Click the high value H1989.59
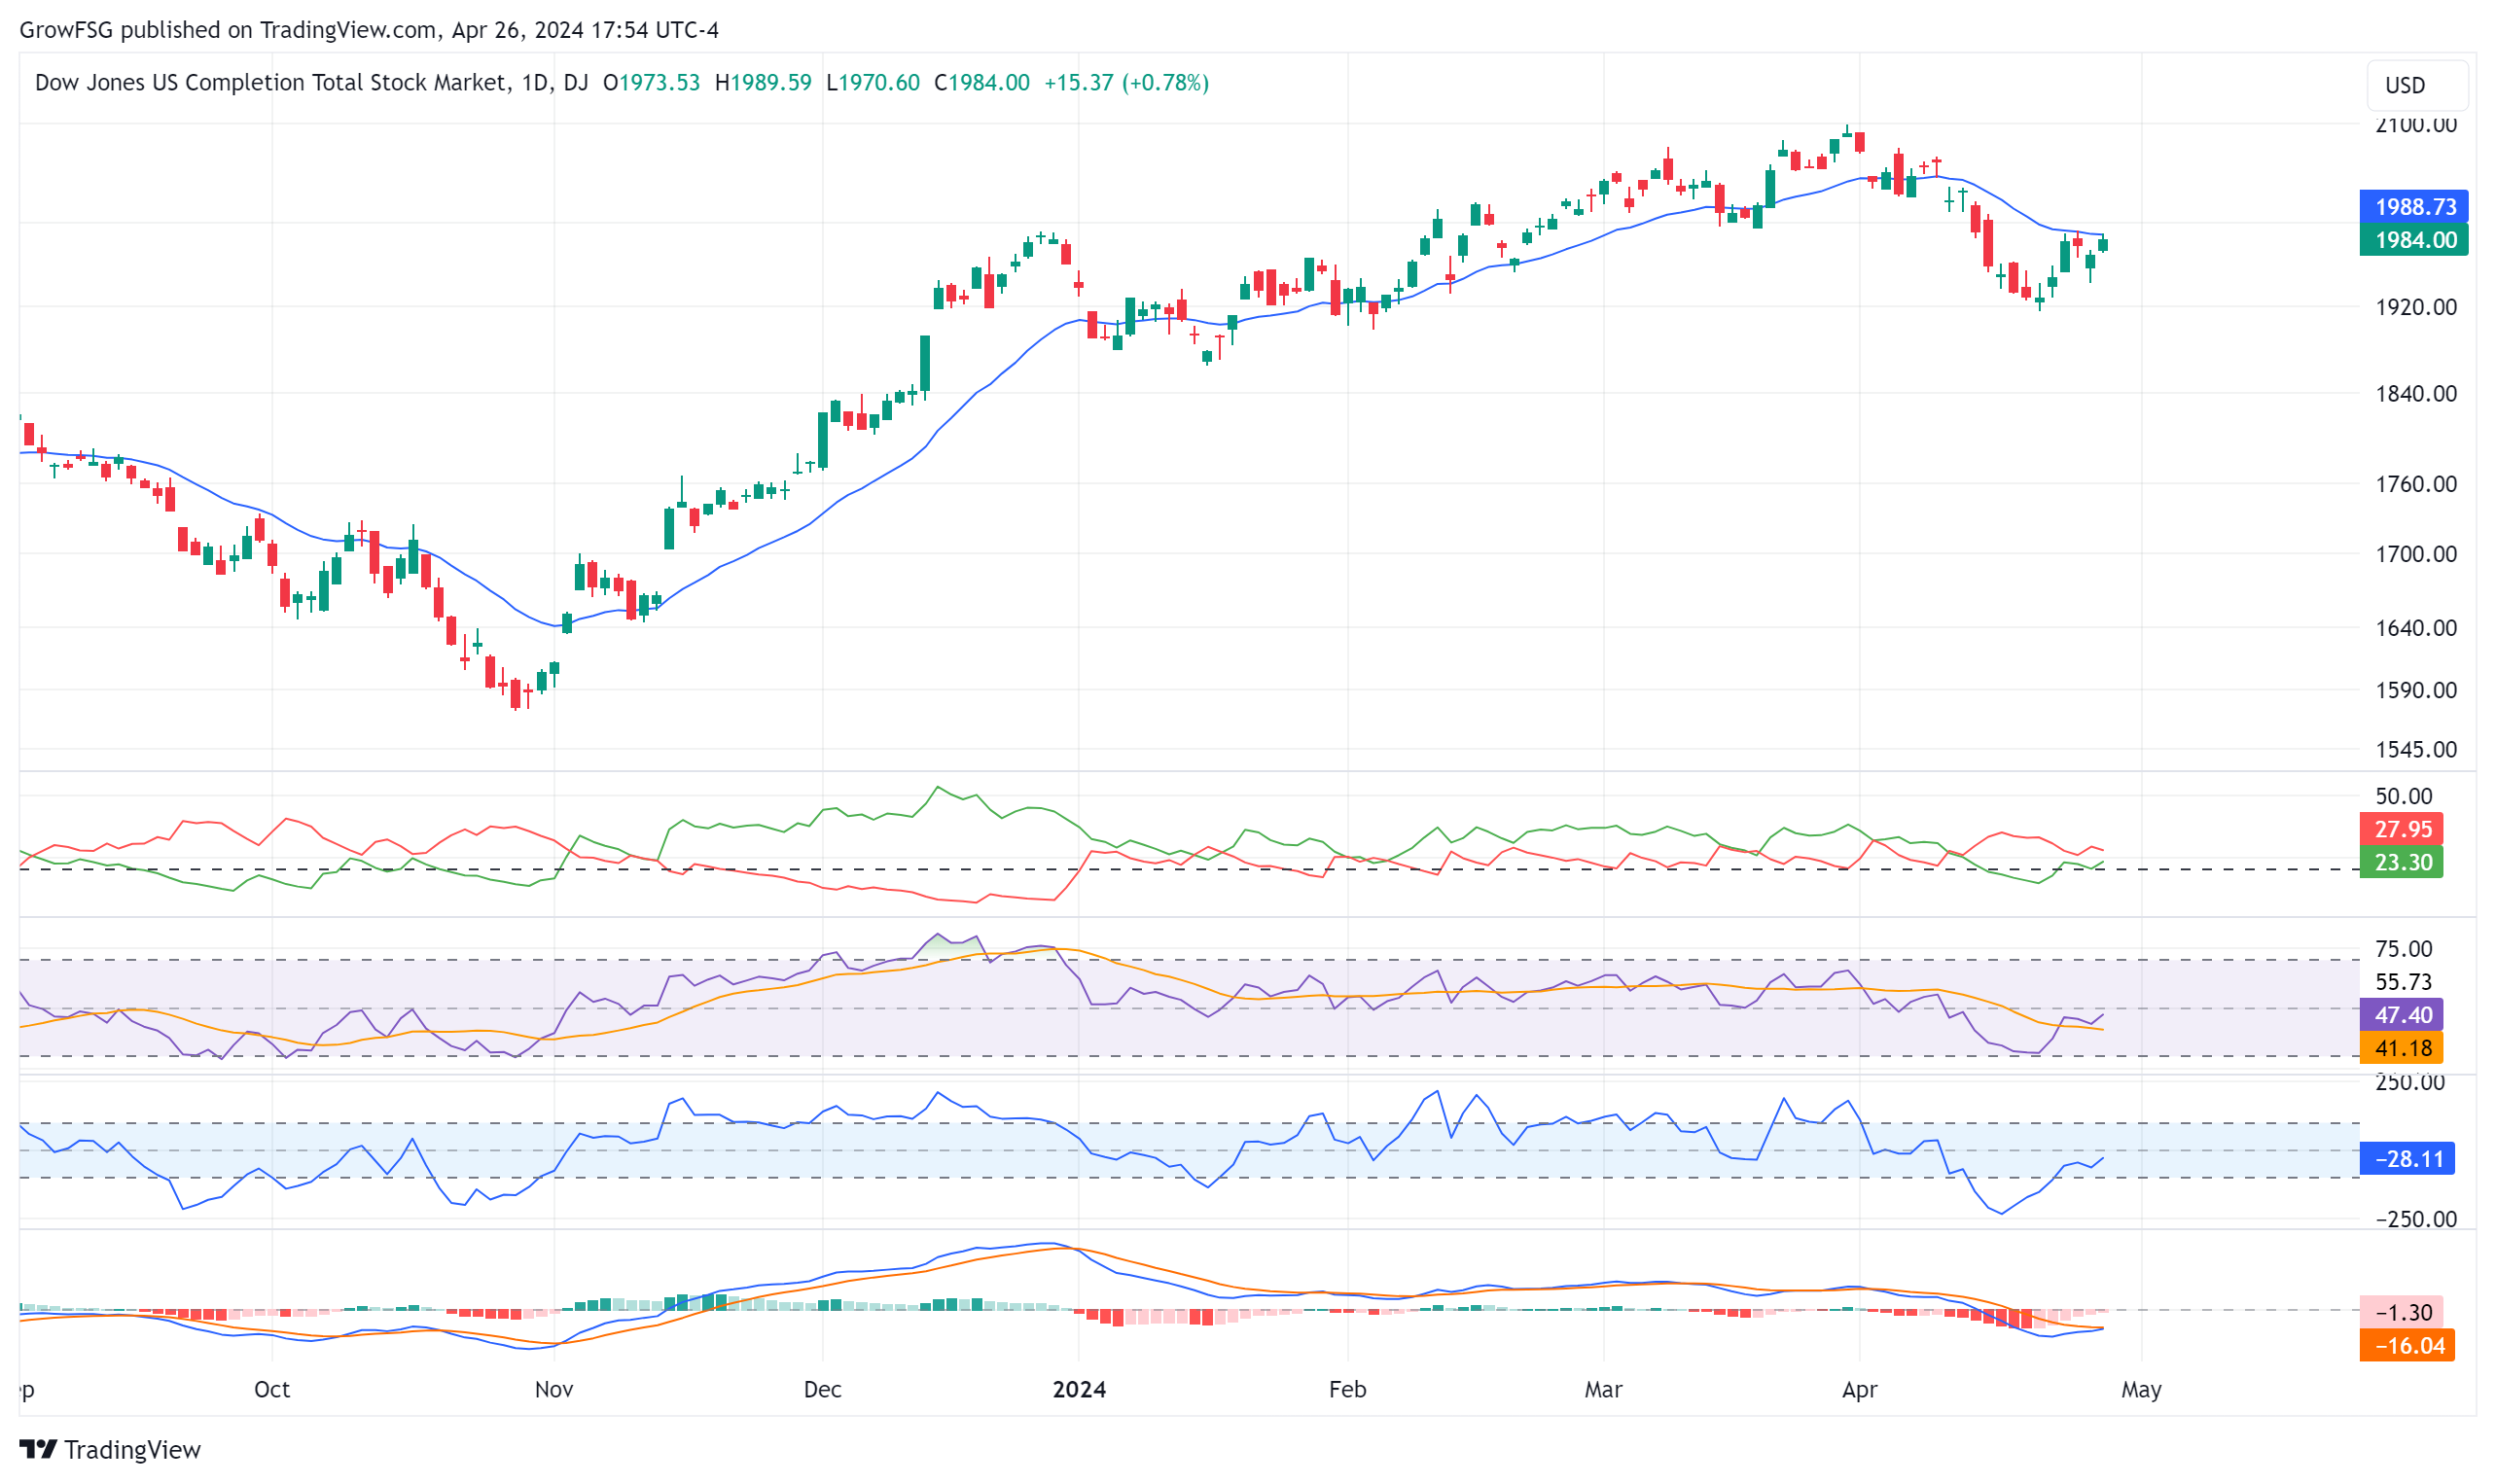Screen dimensions: 2496x1484 763,83
